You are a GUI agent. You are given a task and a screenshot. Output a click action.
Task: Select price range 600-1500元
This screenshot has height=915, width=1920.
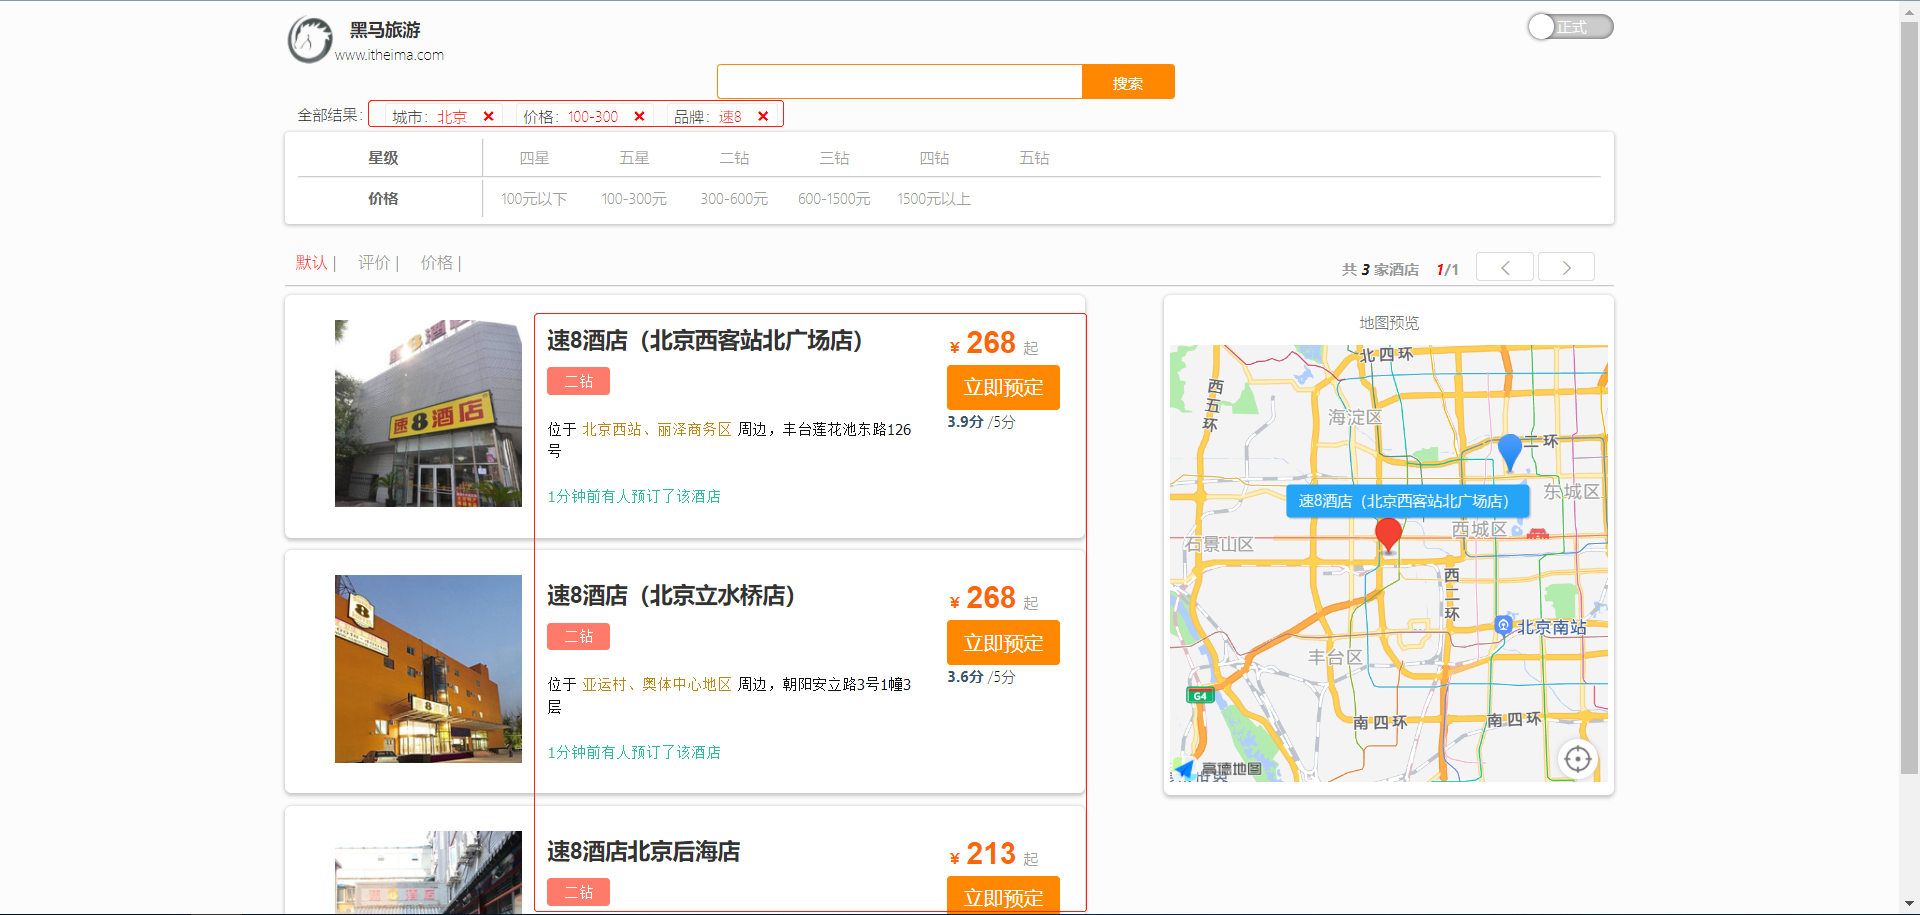pos(834,199)
